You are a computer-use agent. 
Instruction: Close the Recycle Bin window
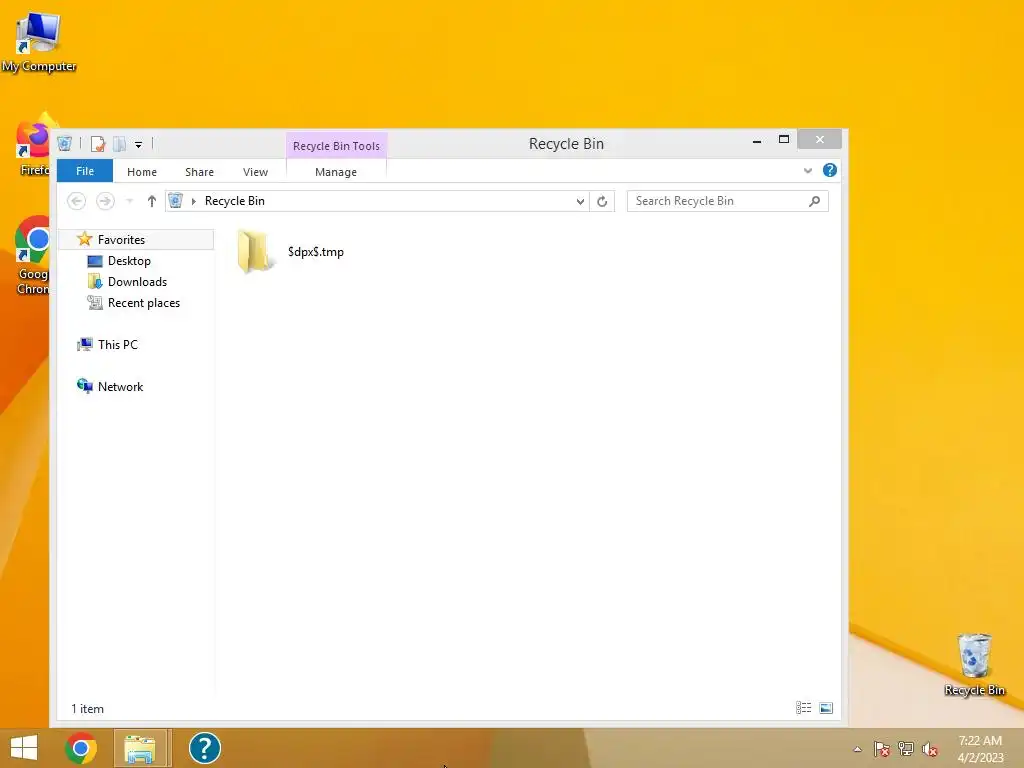(820, 139)
